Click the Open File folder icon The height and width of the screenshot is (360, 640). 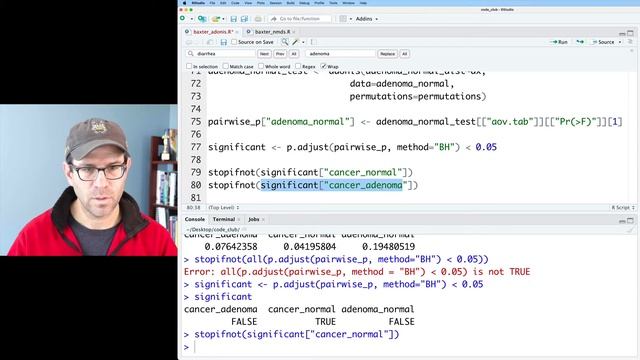[216, 19]
